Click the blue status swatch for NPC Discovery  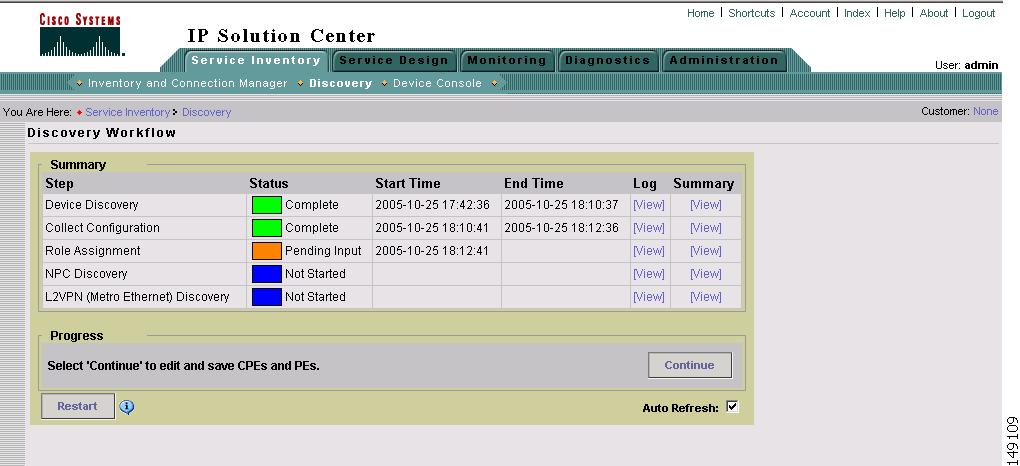point(267,274)
